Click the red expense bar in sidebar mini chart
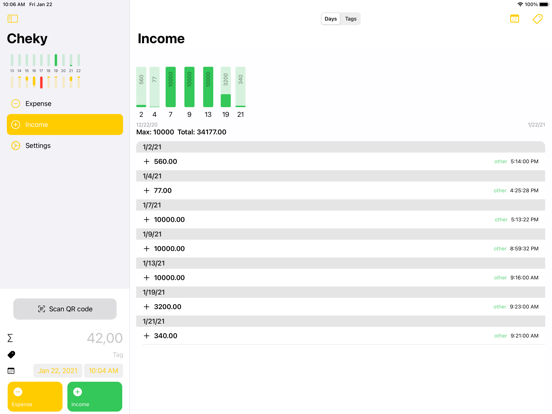The image size is (552, 414). [41, 82]
